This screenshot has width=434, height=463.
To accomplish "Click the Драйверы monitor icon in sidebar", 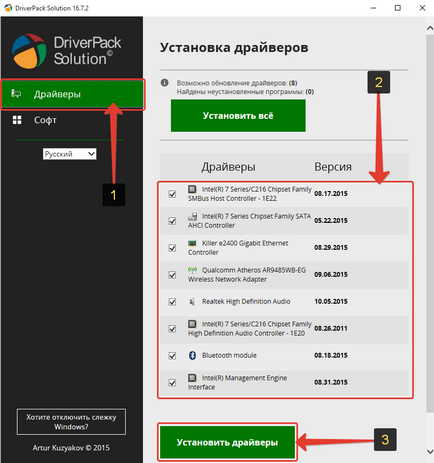I will (16, 94).
